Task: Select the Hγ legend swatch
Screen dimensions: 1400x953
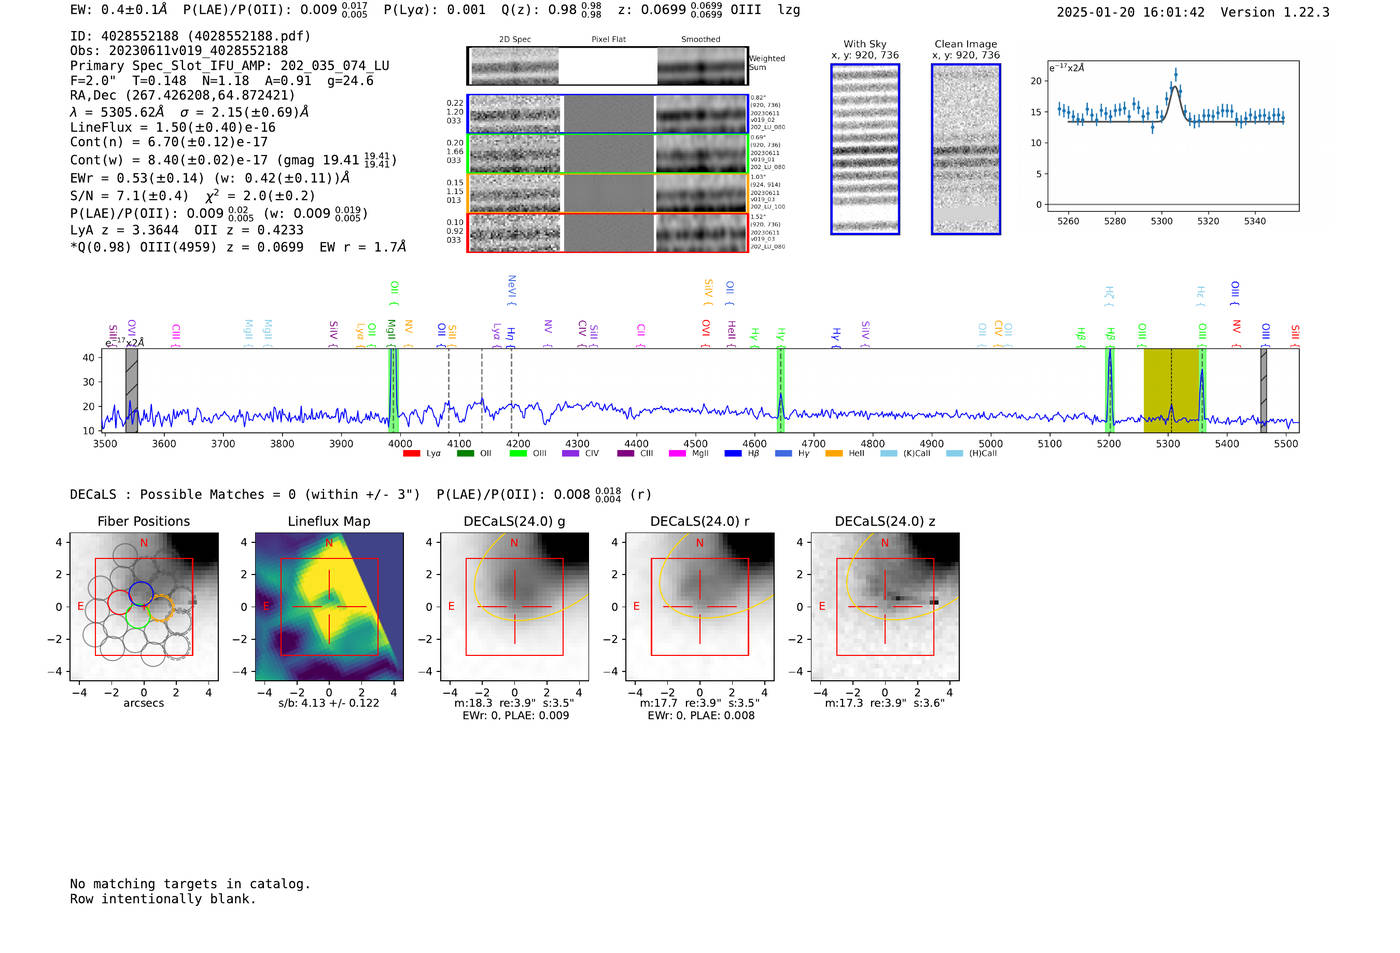Action: coord(783,453)
